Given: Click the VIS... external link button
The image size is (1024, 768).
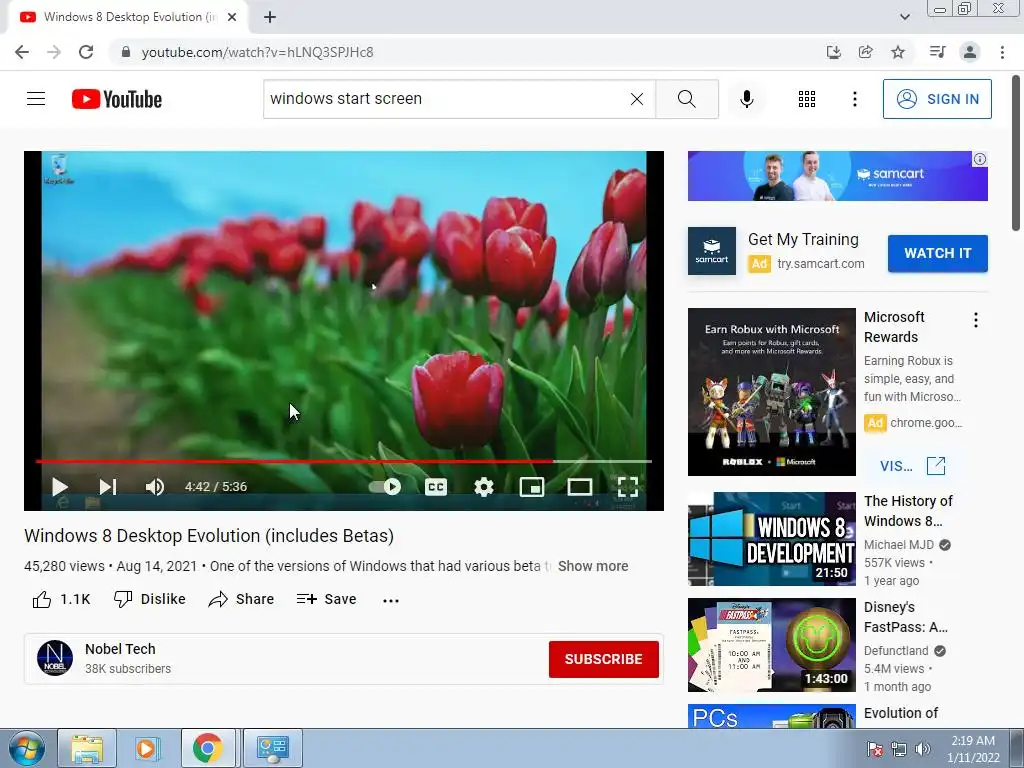Looking at the screenshot, I should 912,466.
